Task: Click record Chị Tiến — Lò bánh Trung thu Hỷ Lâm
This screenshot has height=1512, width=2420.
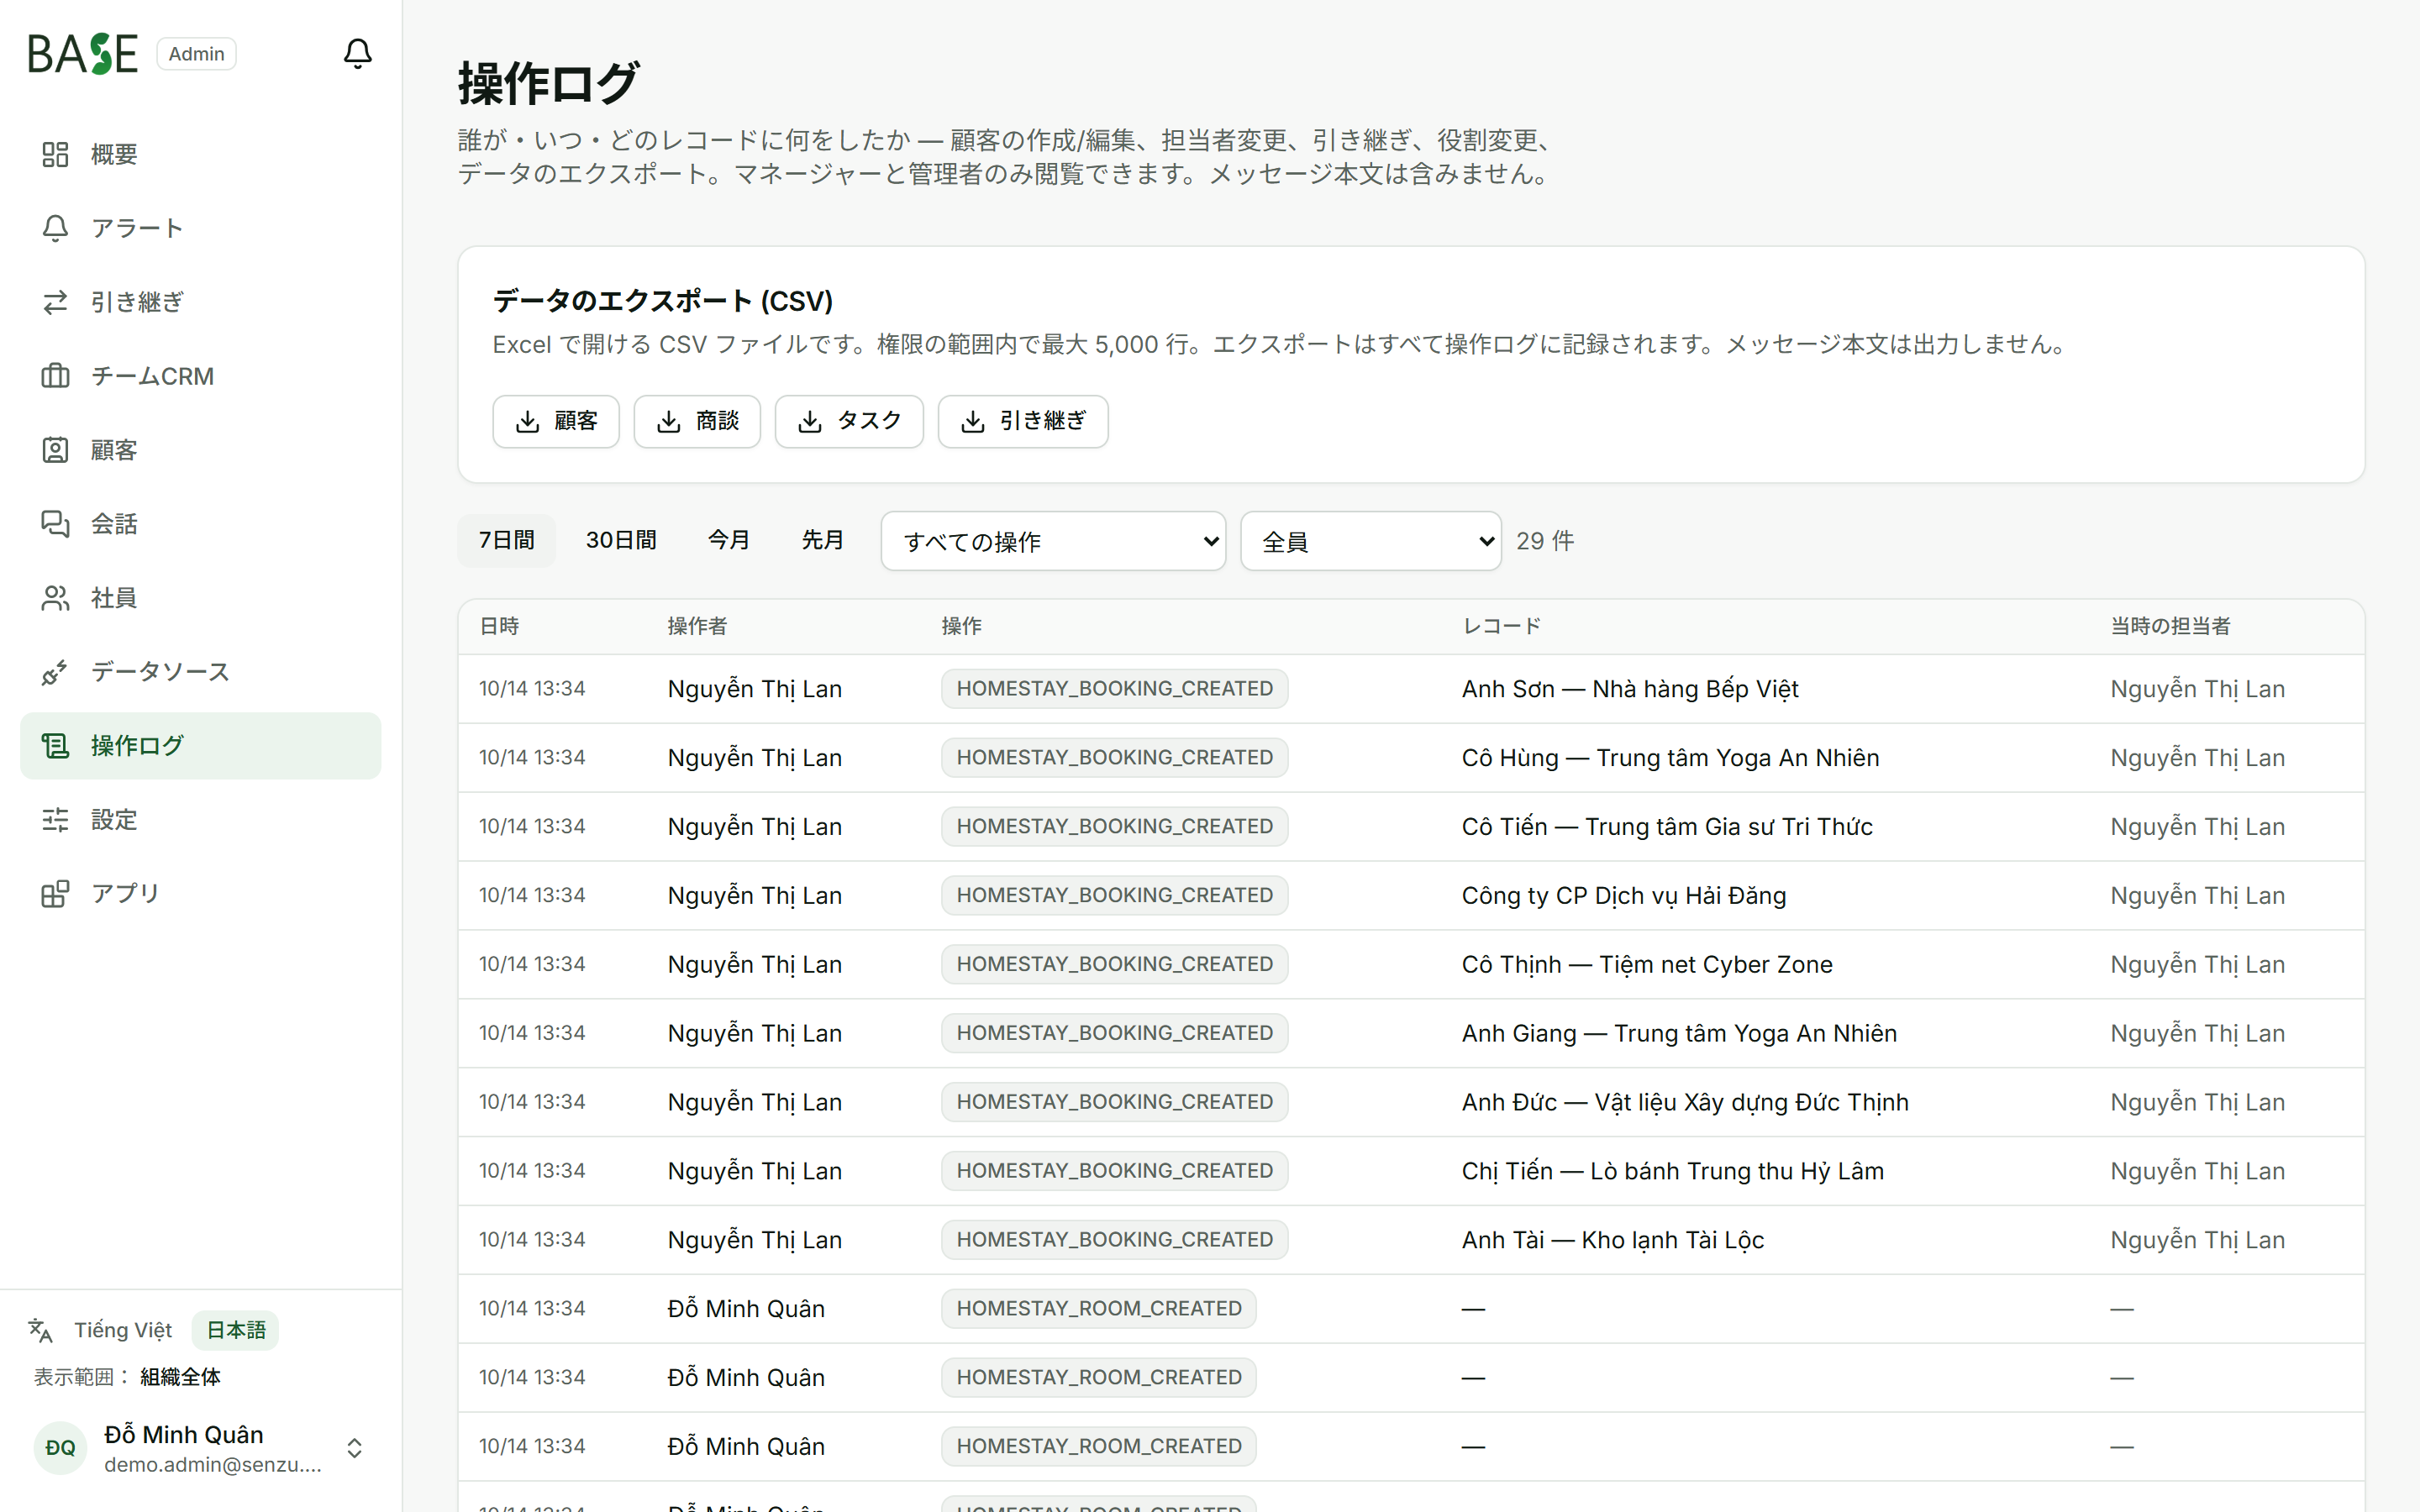Action: pyautogui.click(x=1673, y=1171)
